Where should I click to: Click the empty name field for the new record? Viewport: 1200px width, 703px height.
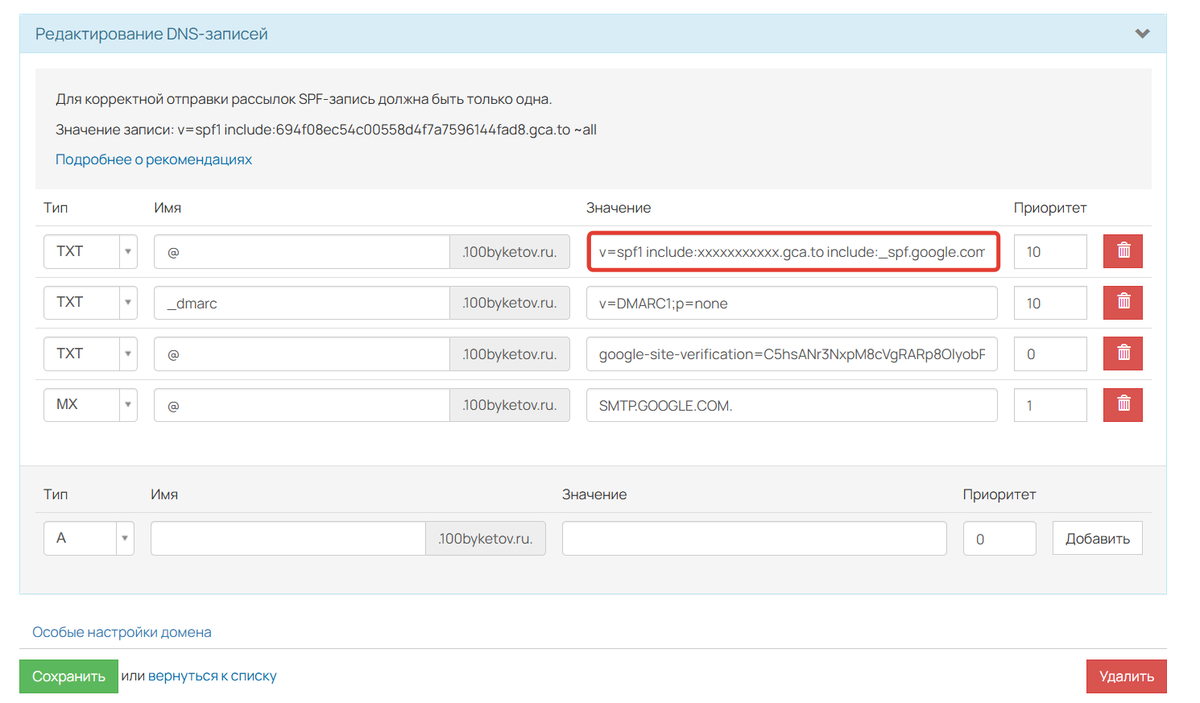tap(289, 538)
